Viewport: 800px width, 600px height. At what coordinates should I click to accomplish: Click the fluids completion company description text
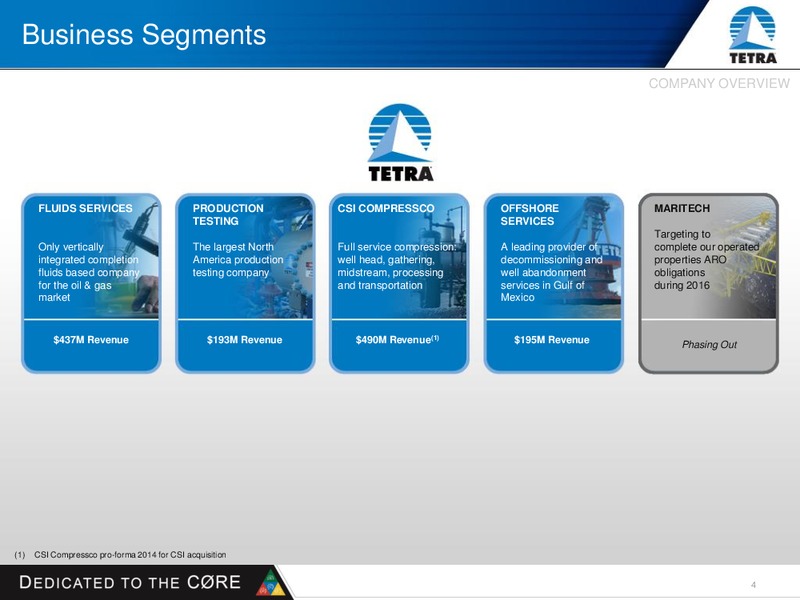(x=88, y=272)
